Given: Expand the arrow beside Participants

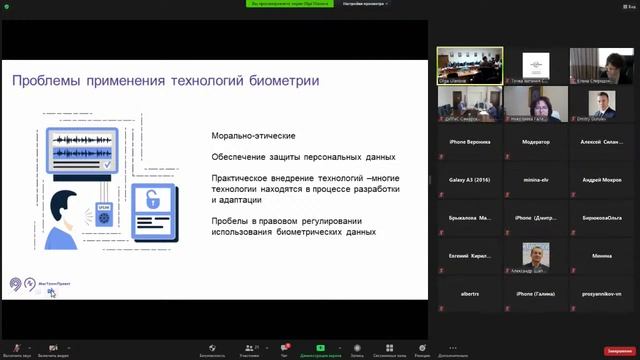Looking at the screenshot, I should point(267,348).
